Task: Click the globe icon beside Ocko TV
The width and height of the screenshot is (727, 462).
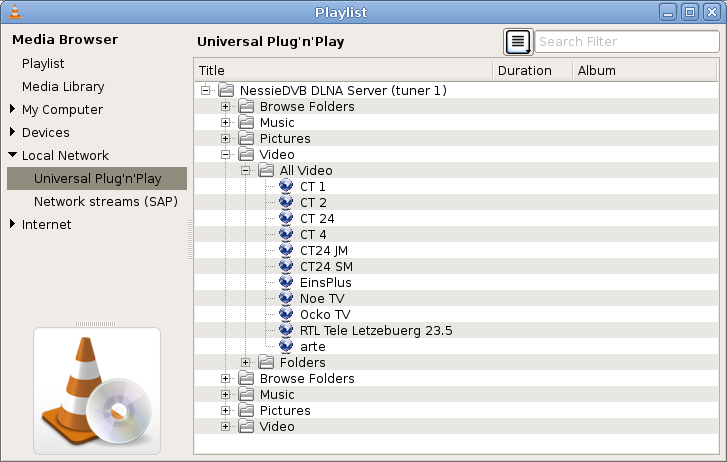Action: (286, 314)
